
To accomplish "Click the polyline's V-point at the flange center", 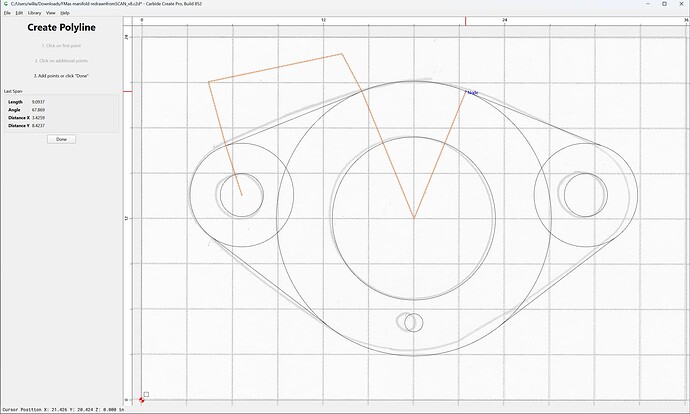I will click(414, 218).
